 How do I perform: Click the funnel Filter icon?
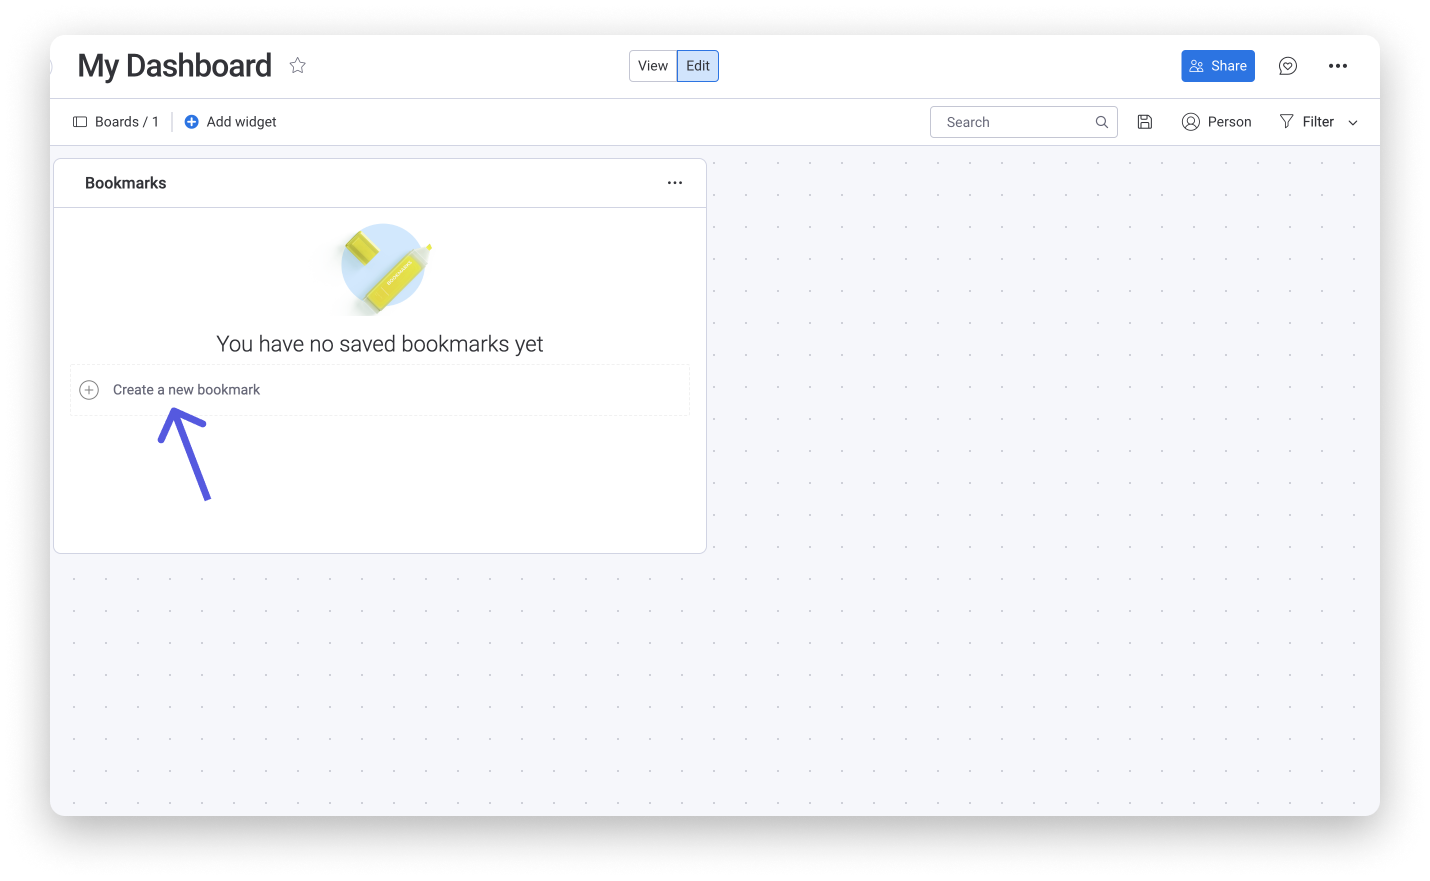click(1287, 122)
